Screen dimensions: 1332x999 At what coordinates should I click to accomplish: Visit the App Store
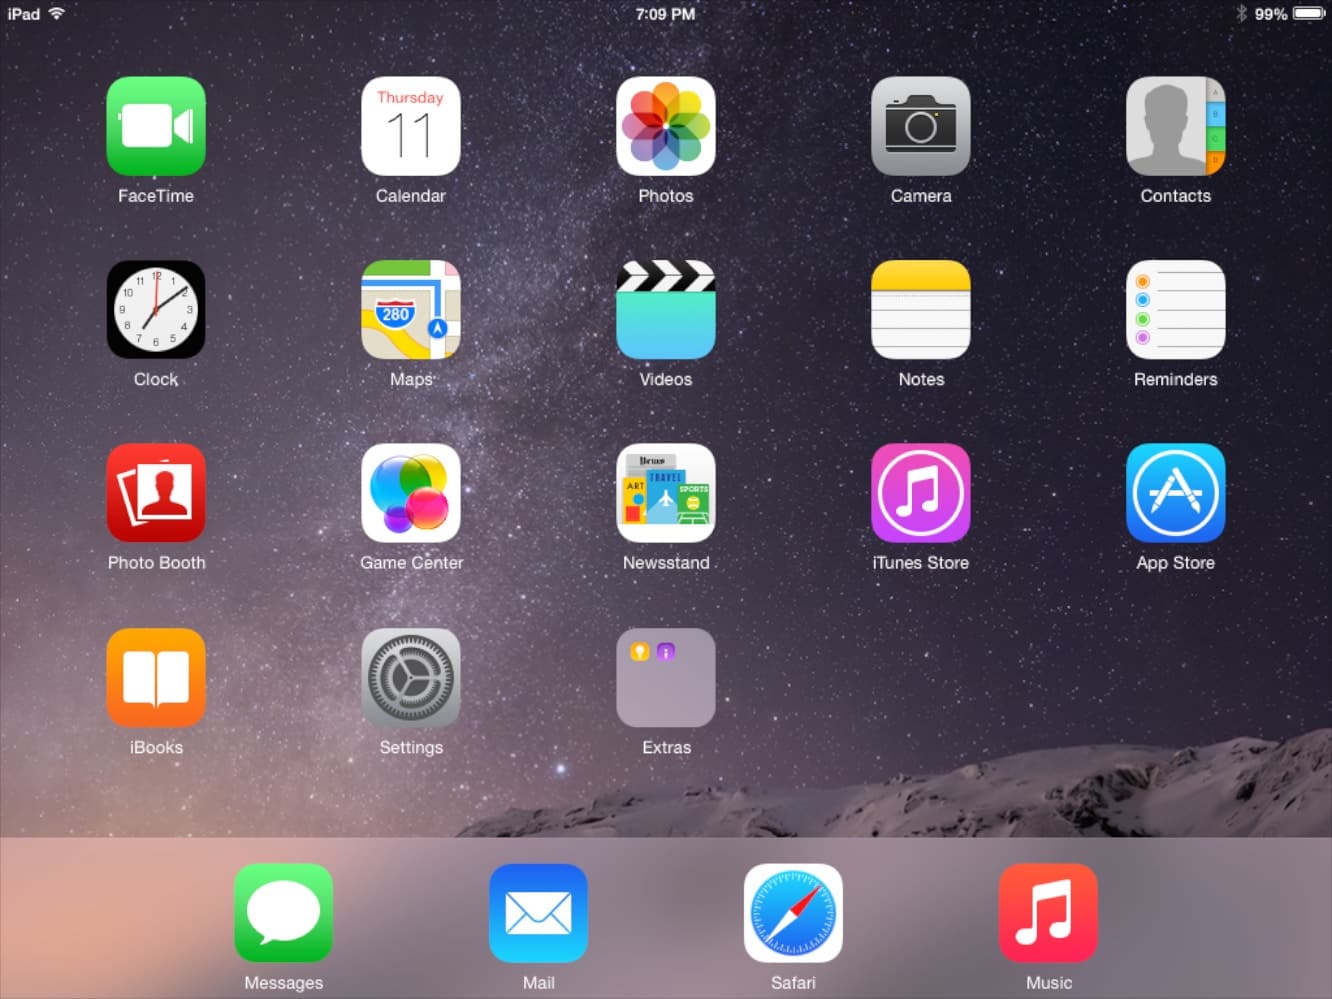pyautogui.click(x=1176, y=493)
